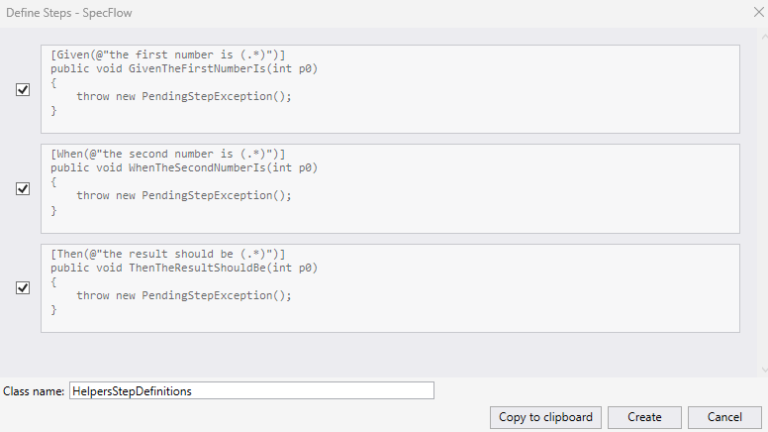Viewport: 768px width, 432px height.
Task: Focus the Class name text field
Action: (x=251, y=391)
